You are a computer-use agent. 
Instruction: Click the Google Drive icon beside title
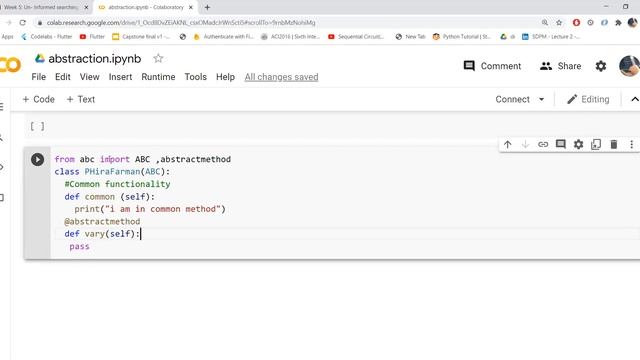(40, 58)
